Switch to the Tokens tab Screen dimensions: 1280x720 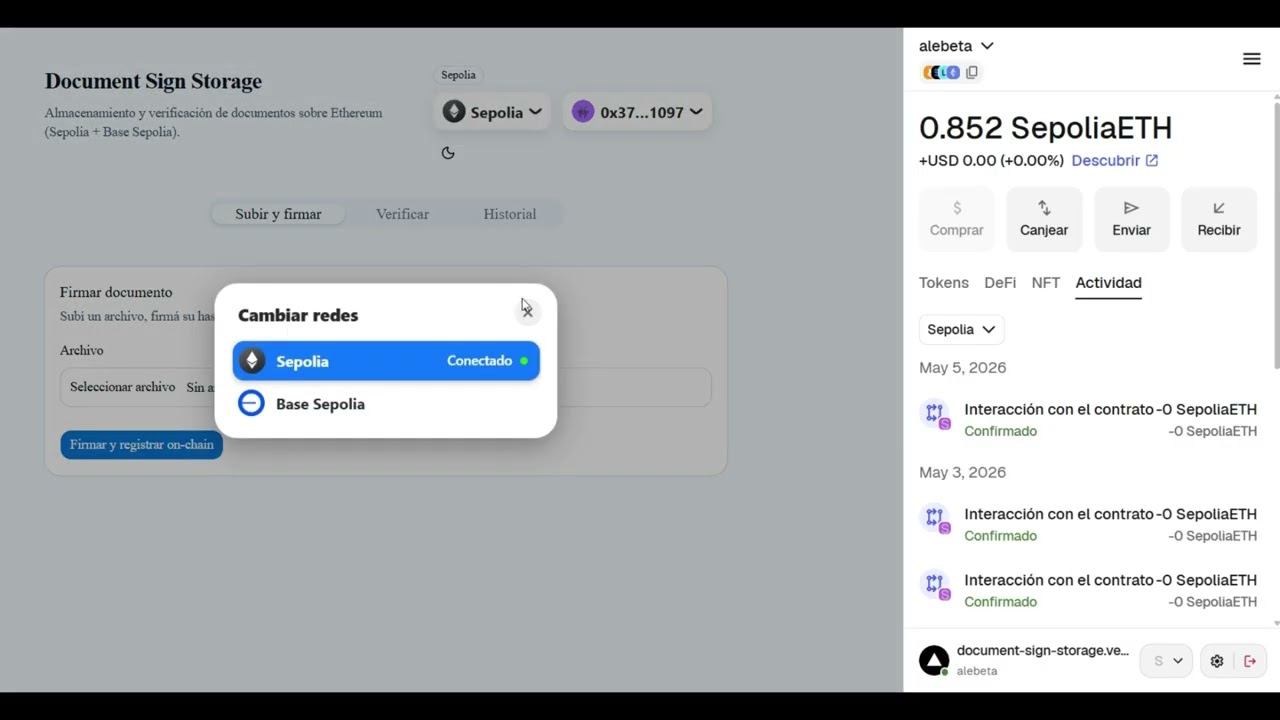pyautogui.click(x=944, y=283)
